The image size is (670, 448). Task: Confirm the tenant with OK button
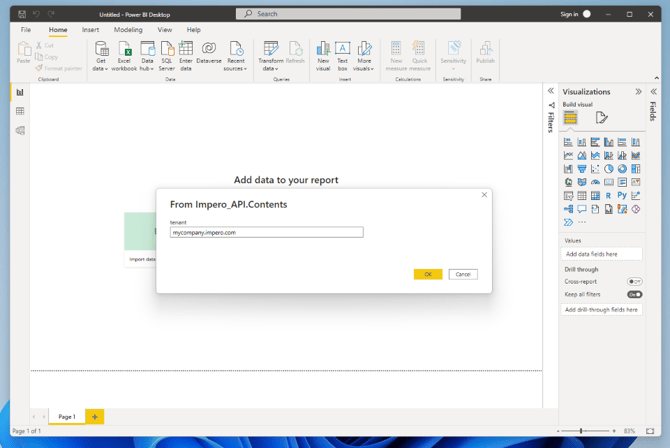[x=427, y=274]
